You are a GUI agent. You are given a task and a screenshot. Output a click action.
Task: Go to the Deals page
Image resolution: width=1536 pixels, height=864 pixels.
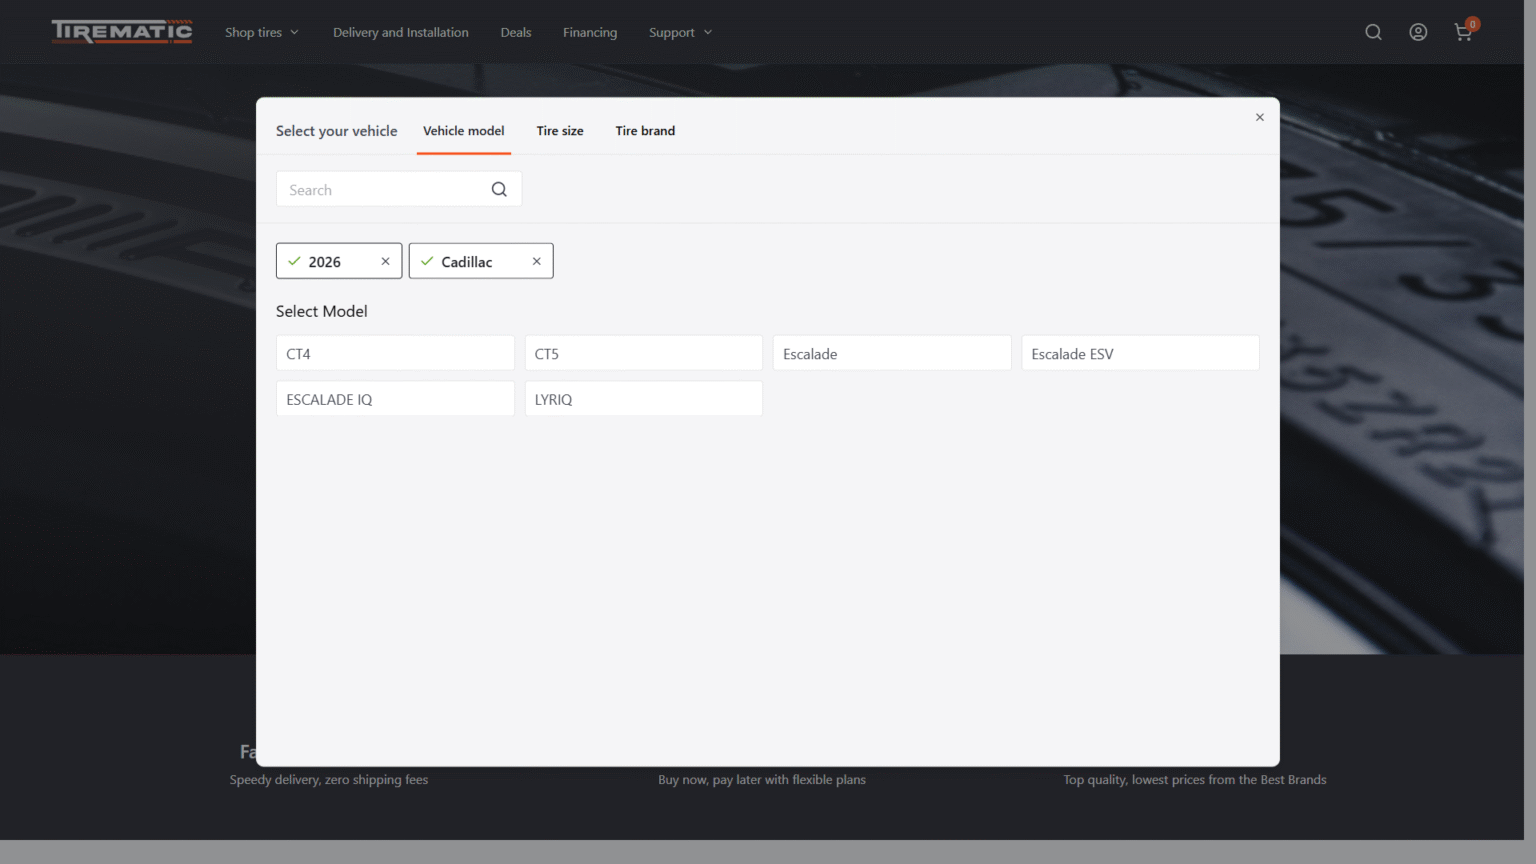516,32
